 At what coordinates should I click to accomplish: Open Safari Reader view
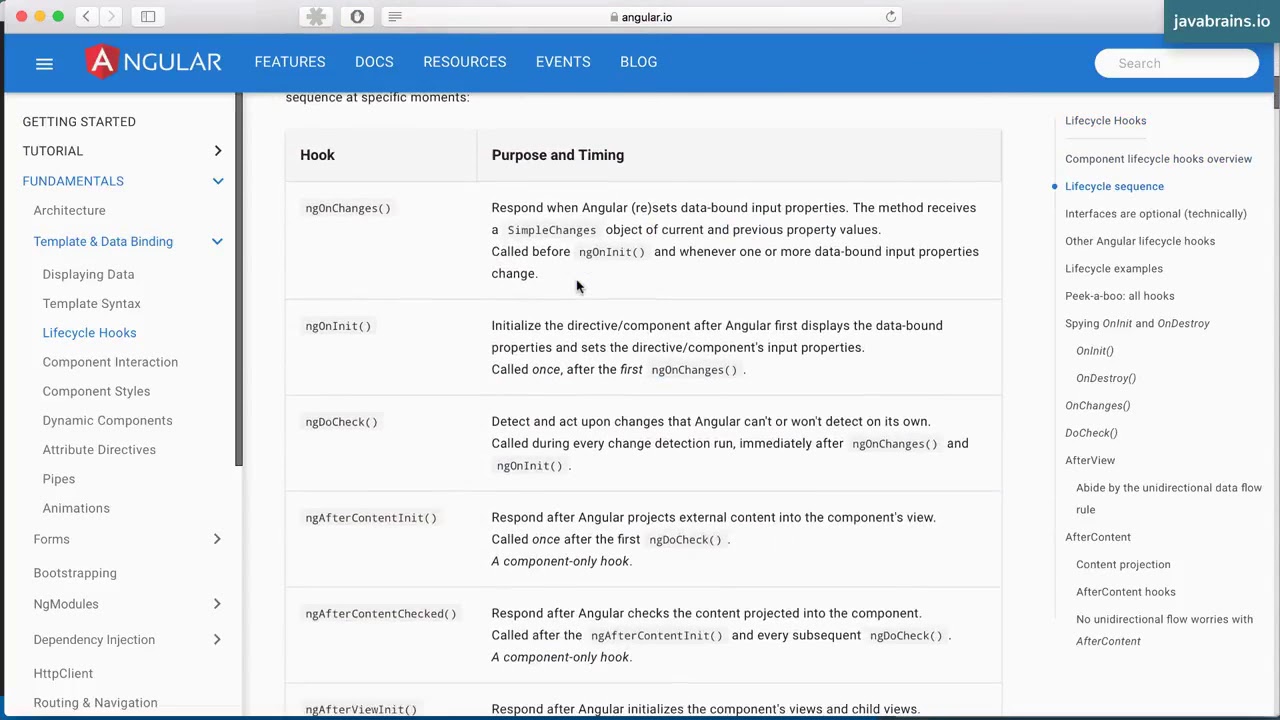click(395, 16)
